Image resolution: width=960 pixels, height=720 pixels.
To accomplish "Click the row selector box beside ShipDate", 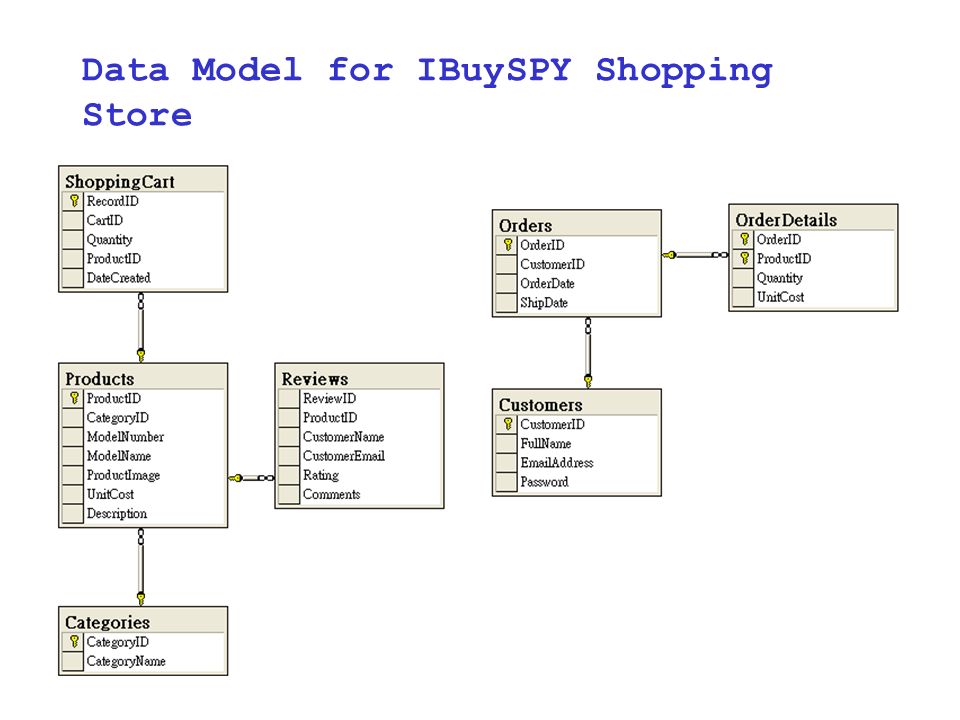I will click(x=506, y=302).
